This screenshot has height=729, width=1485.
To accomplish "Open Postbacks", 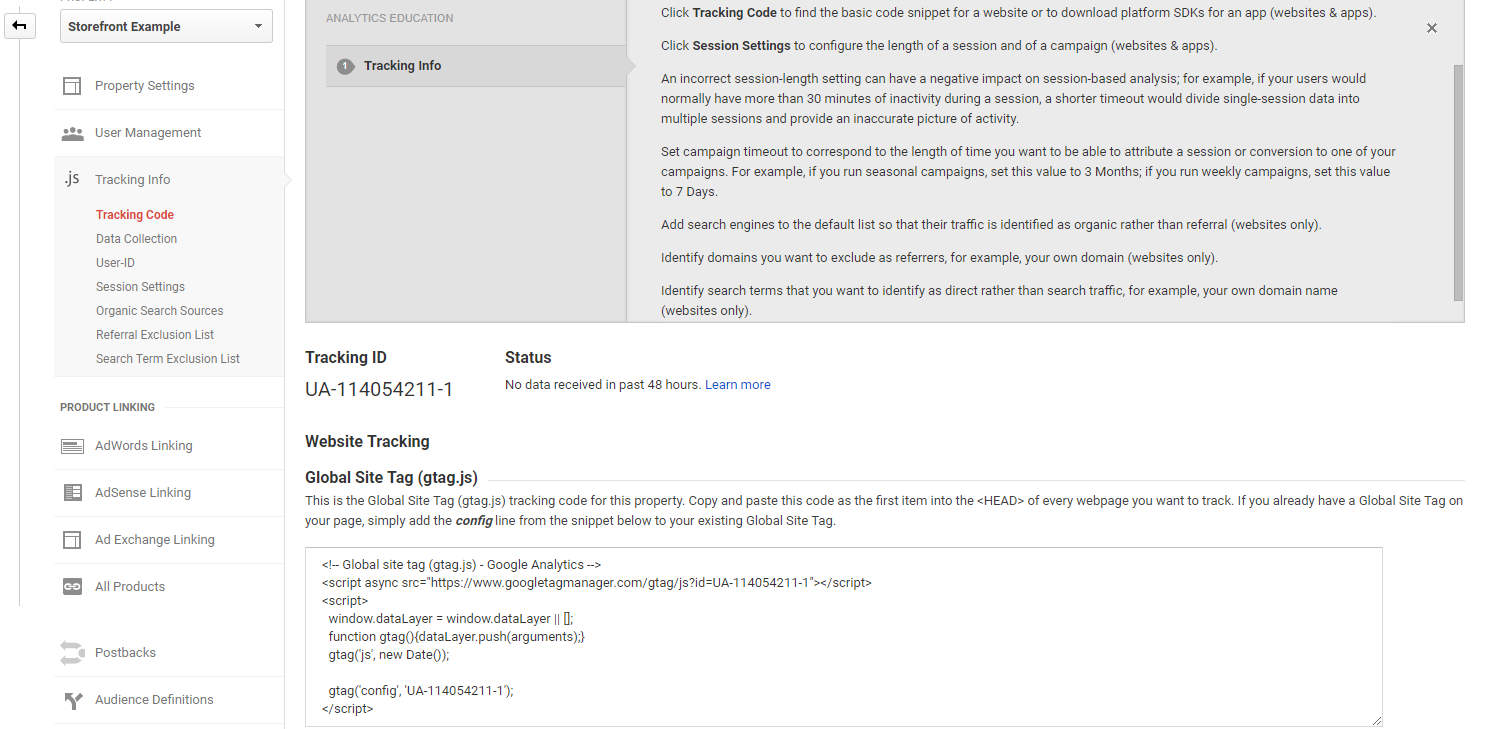I will (x=125, y=653).
